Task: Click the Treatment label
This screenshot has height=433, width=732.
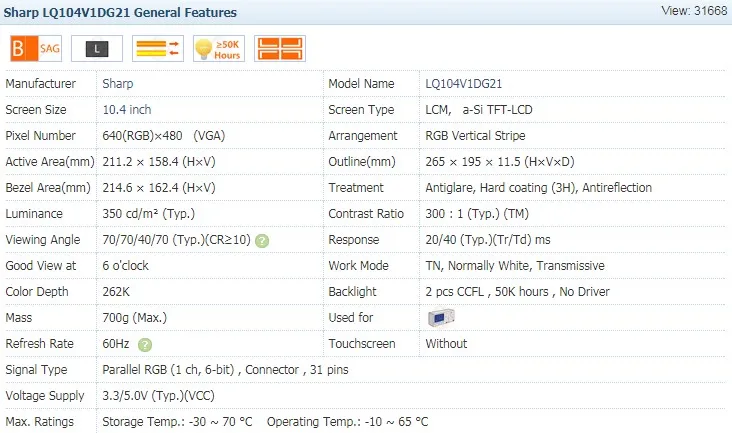Action: click(356, 188)
